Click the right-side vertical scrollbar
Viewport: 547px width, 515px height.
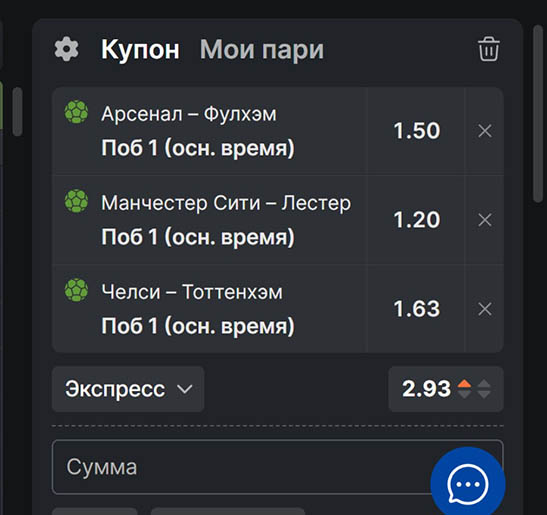(539, 113)
